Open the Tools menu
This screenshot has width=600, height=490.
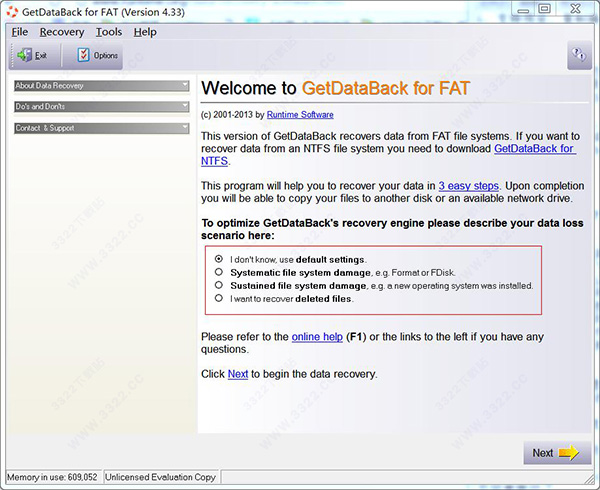(109, 32)
